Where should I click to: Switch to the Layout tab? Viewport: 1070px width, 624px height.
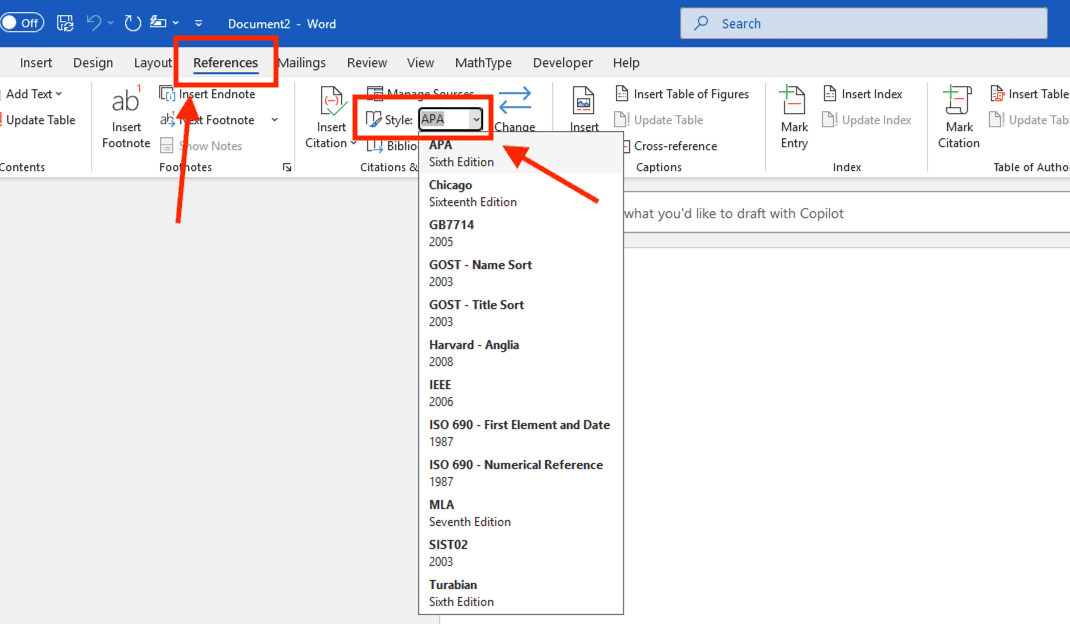[x=152, y=63]
